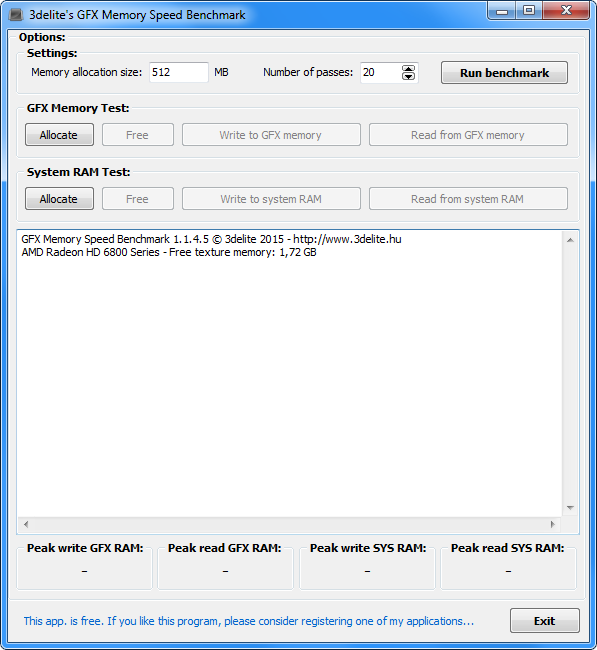Increase the number of passes with up arrow
Screen dimensions: 597x650
408,69
